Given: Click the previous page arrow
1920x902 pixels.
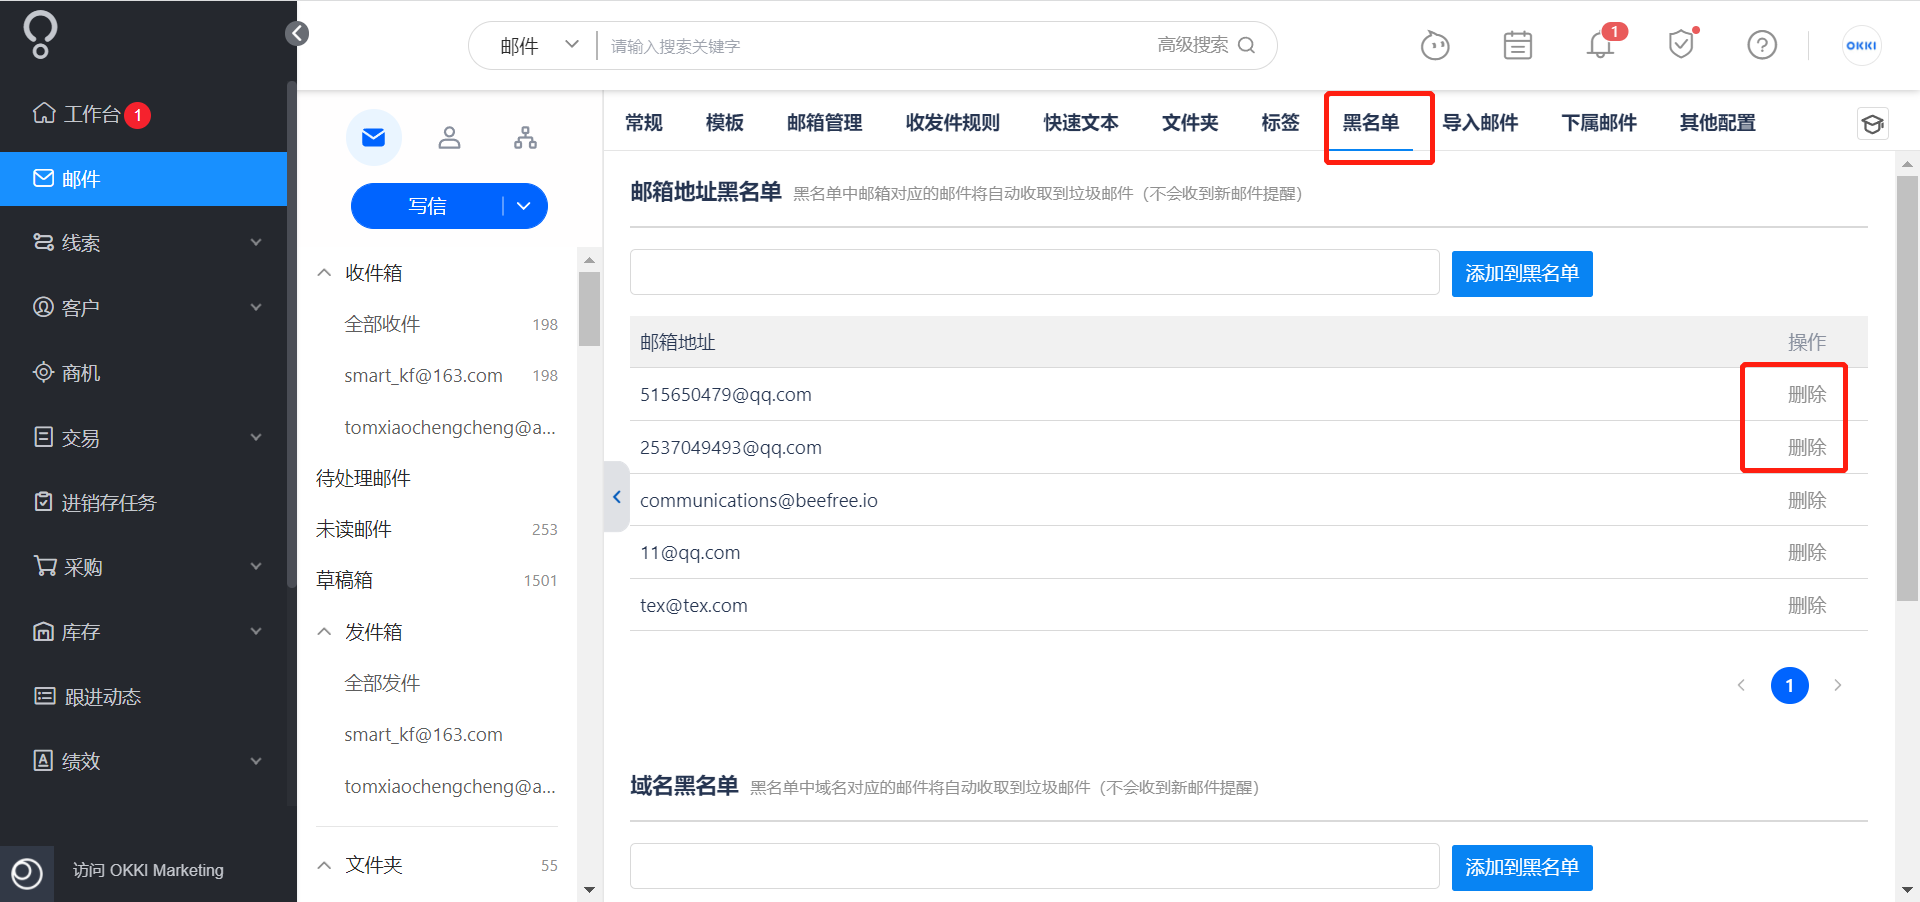Looking at the screenshot, I should coord(1741,685).
